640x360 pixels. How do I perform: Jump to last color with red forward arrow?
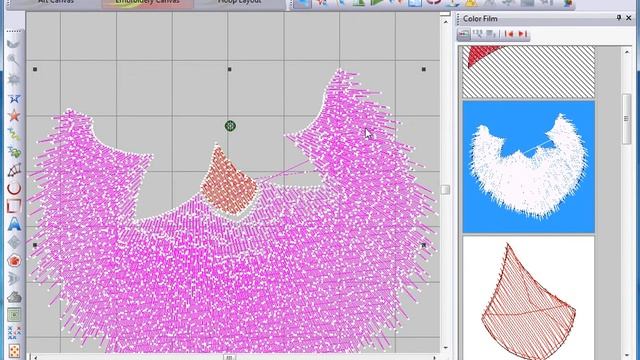(x=522, y=34)
